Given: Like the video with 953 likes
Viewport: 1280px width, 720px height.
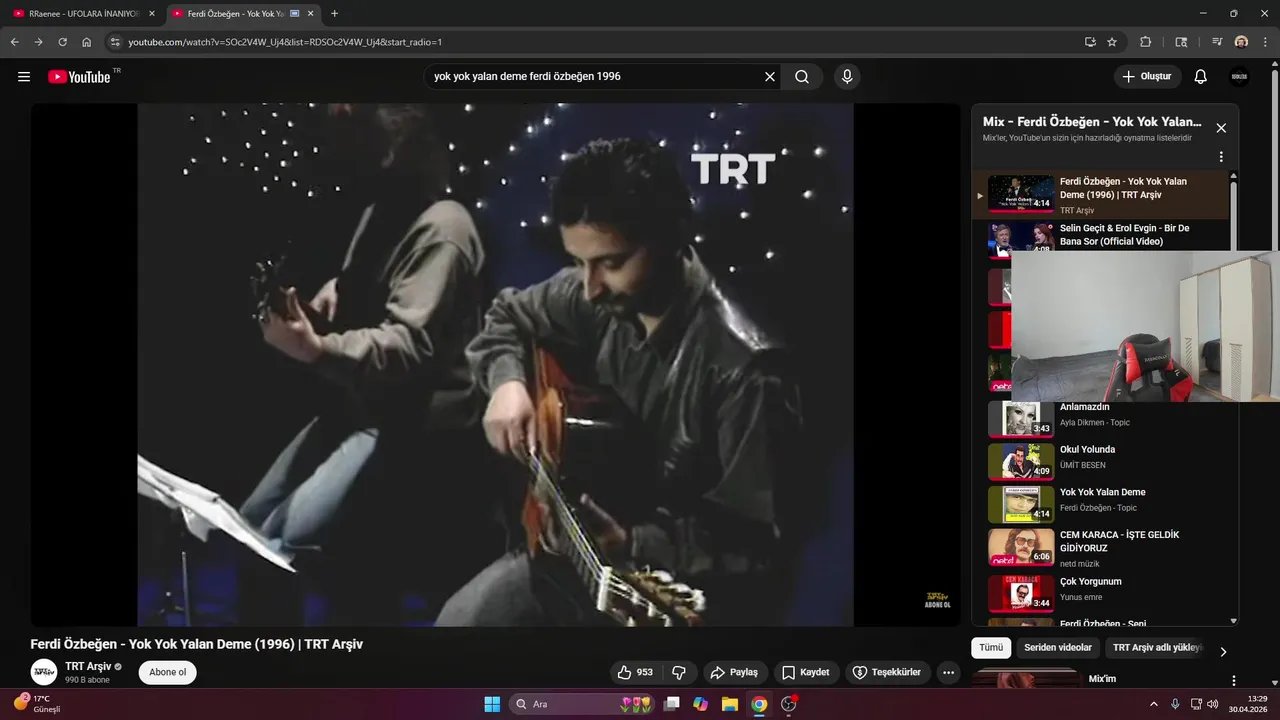Looking at the screenshot, I should [x=635, y=672].
